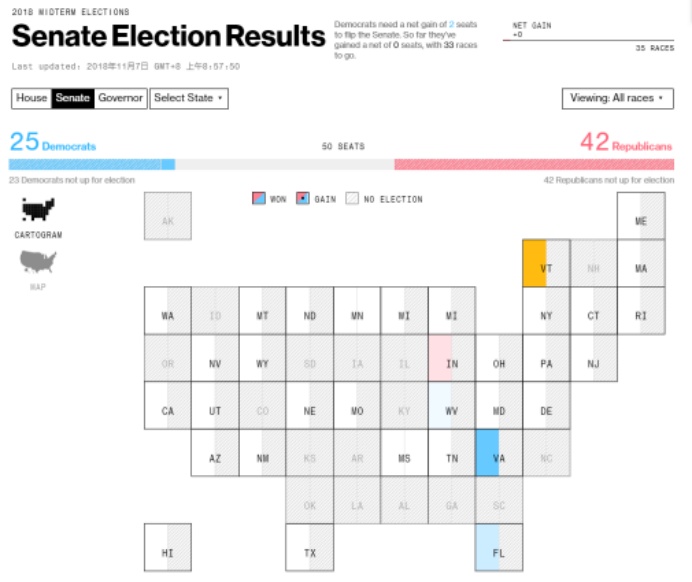Open the Viewing: All races dropdown
692x582 pixels.
pyautogui.click(x=617, y=98)
